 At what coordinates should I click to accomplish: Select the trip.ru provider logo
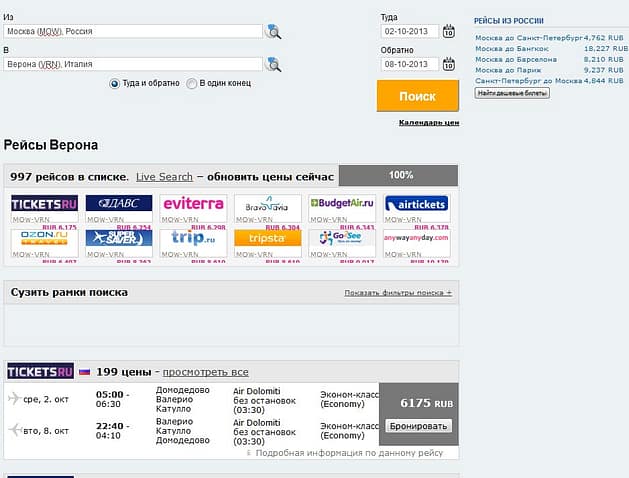pos(193,238)
